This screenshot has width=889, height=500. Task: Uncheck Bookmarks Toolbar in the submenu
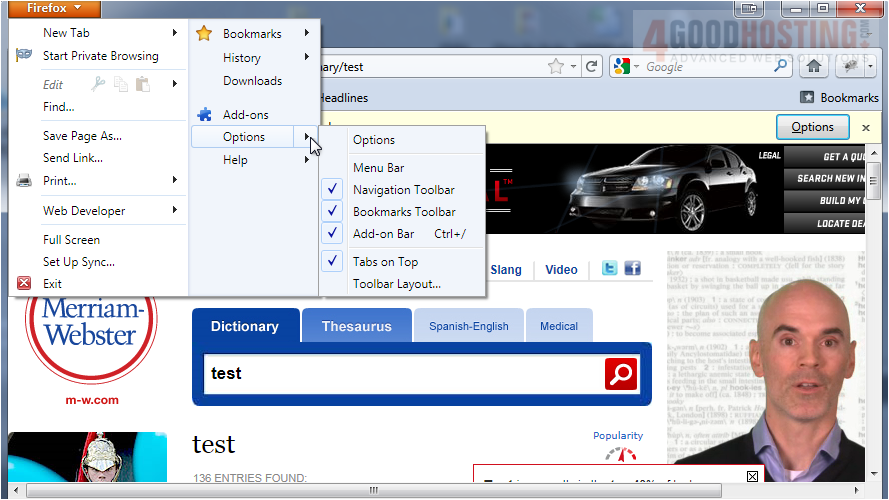pos(403,212)
